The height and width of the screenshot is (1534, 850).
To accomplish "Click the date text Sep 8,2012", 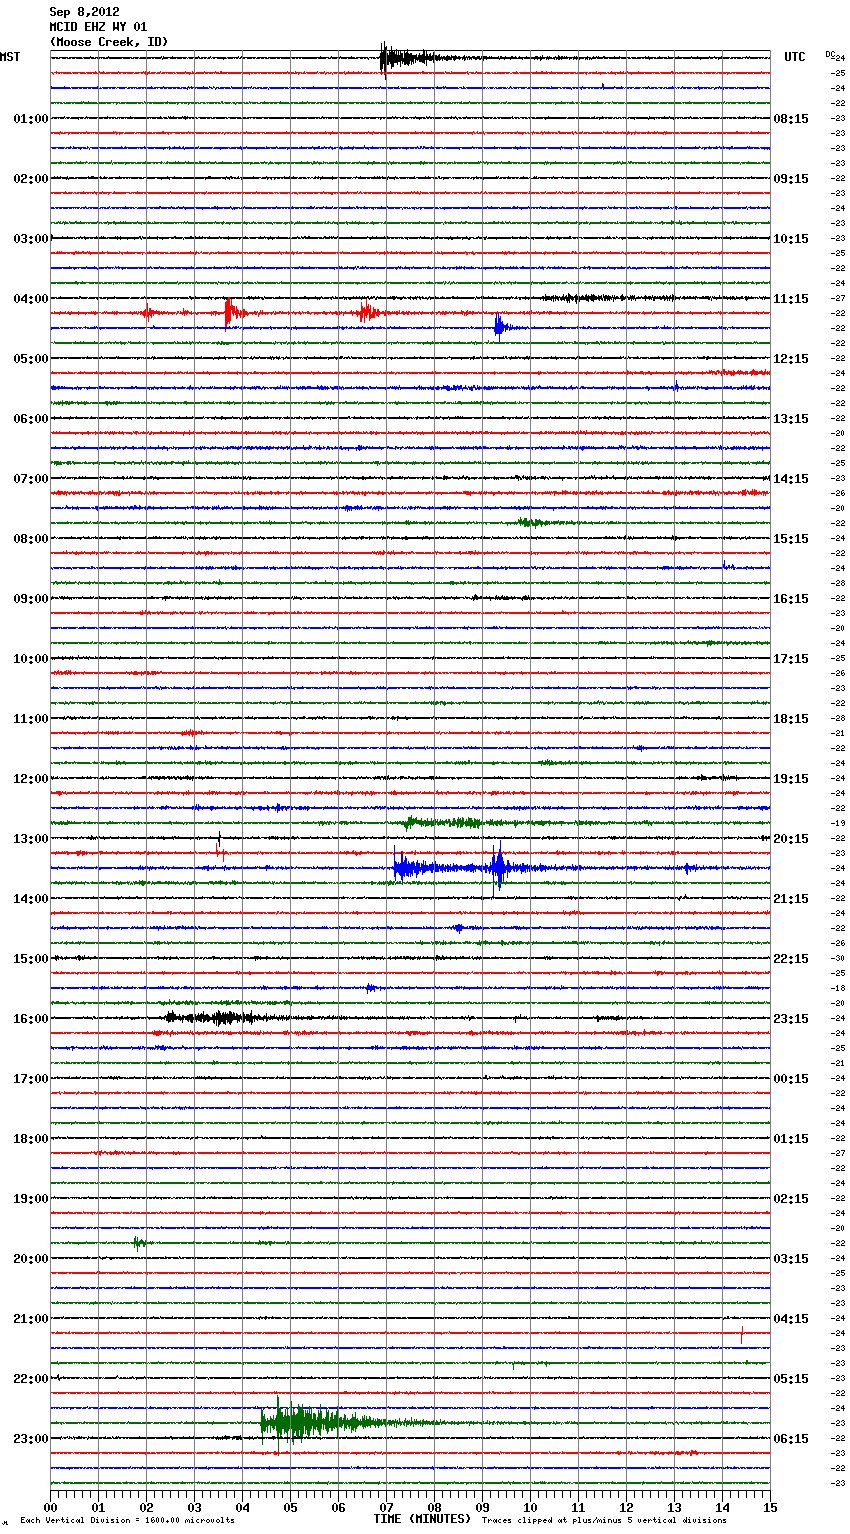I will (84, 12).
